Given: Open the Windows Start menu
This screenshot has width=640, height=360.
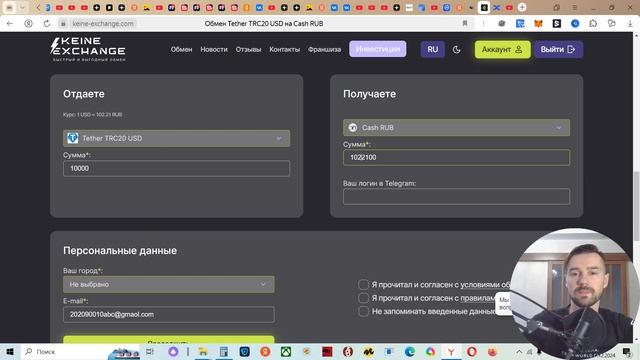Looking at the screenshot, I should (x=10, y=351).
